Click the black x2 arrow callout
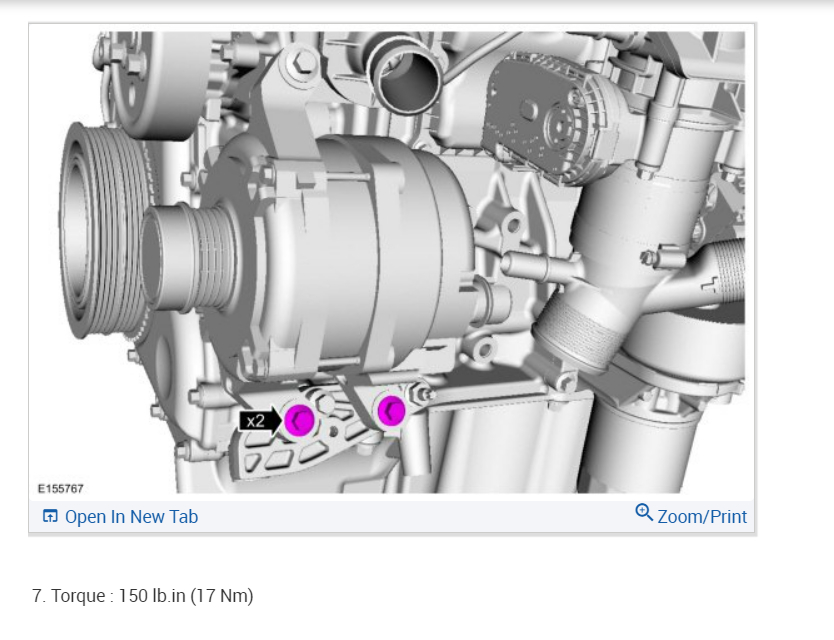Viewport: 834px width, 640px height. 260,421
